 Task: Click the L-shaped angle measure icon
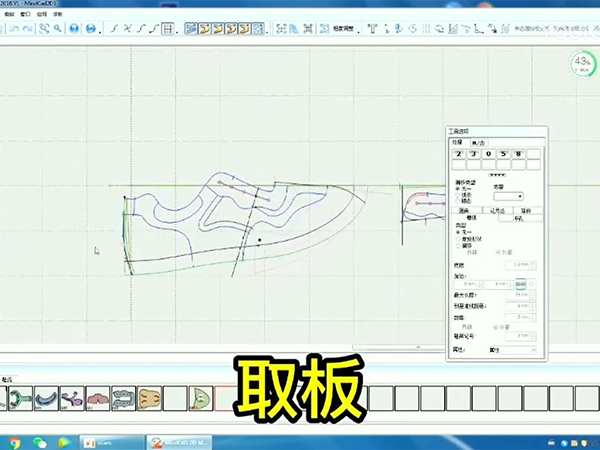[479, 29]
